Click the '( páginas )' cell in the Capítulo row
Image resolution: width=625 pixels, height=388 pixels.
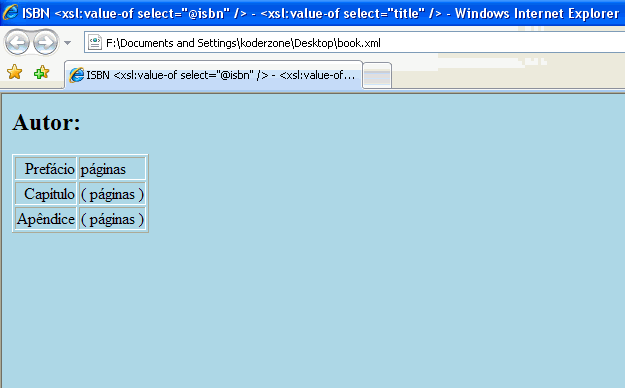(112, 194)
